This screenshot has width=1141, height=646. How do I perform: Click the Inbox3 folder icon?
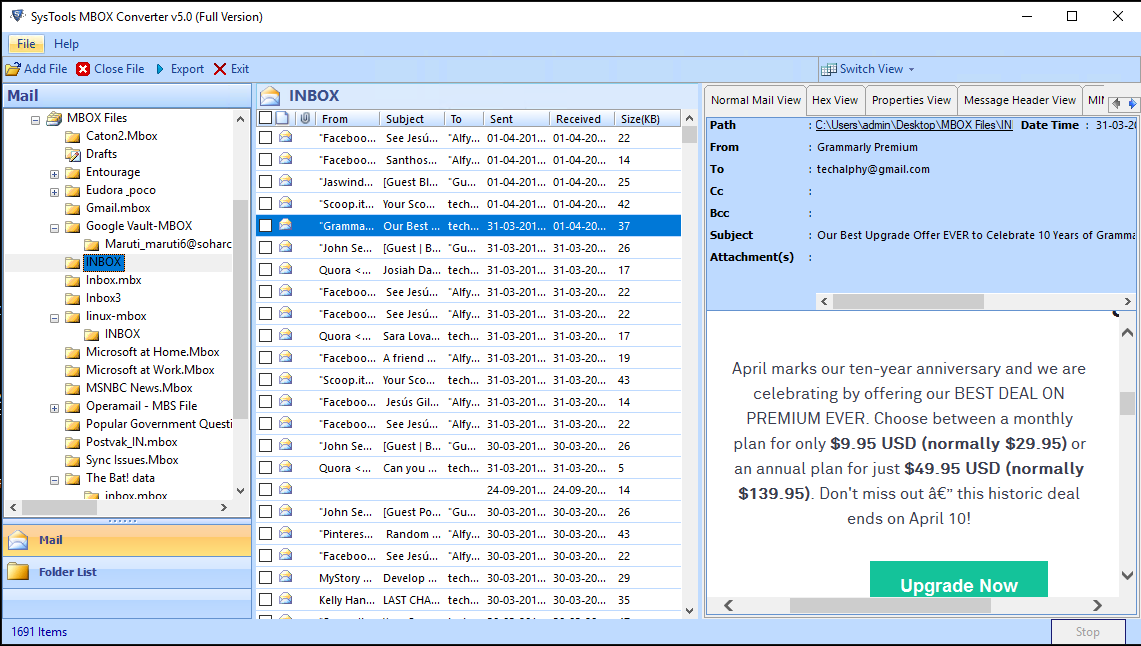coord(72,298)
